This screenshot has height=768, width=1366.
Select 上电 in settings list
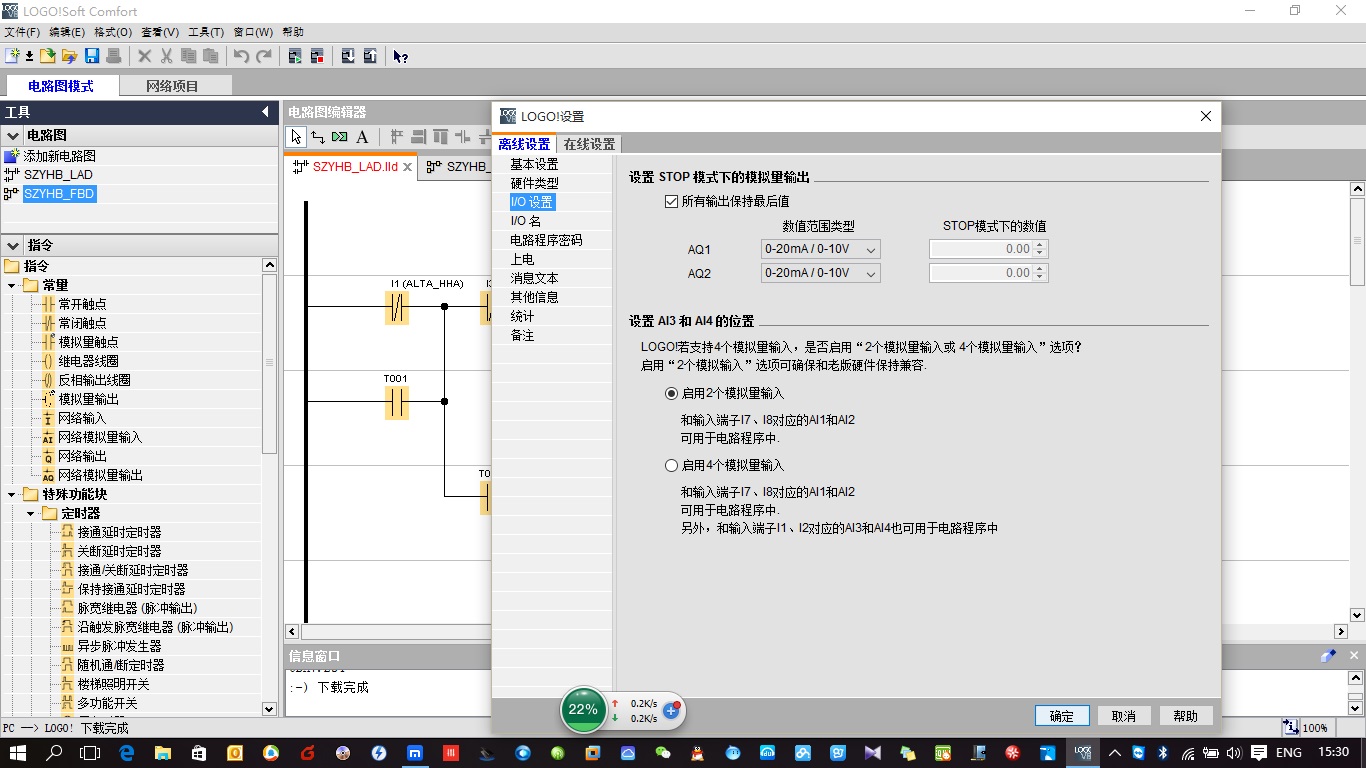tap(522, 259)
